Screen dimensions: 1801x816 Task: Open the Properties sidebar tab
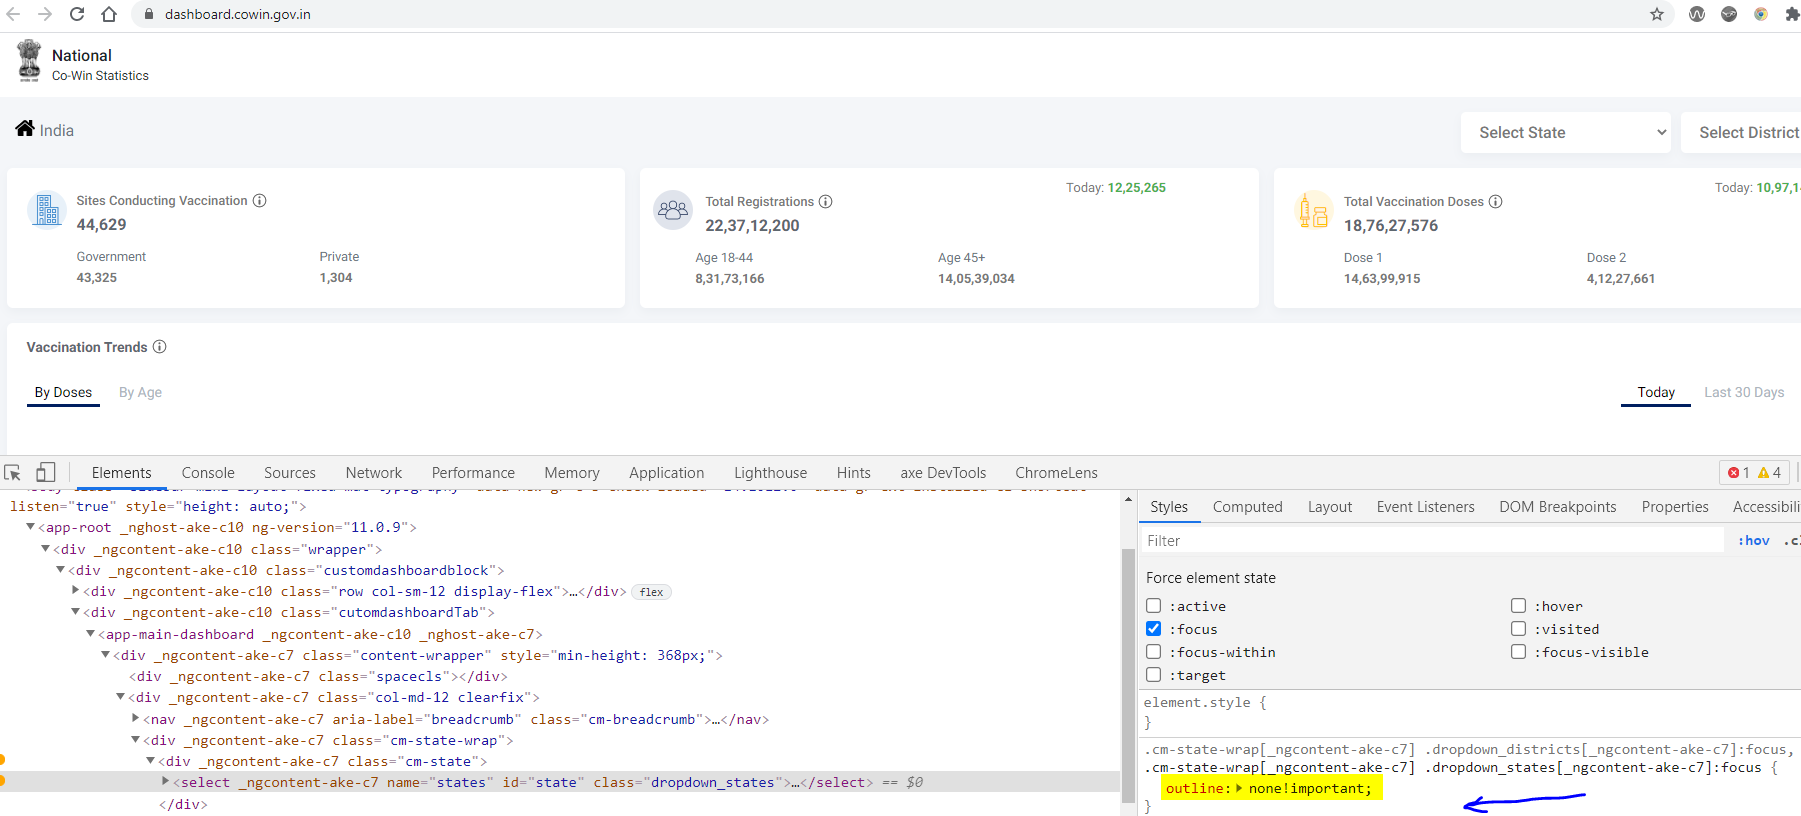(x=1675, y=507)
